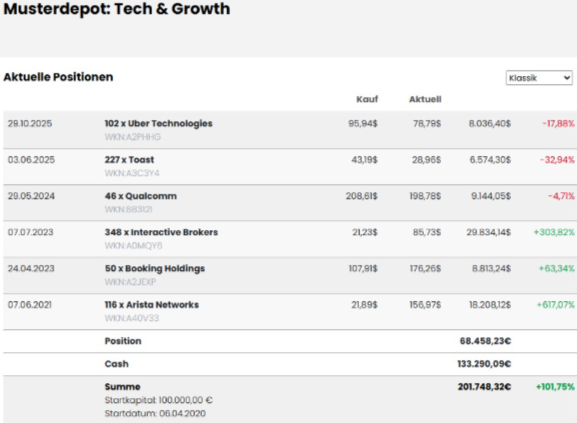Click the Aktuell column header
Image resolution: width=577 pixels, height=423 pixels.
click(x=425, y=99)
